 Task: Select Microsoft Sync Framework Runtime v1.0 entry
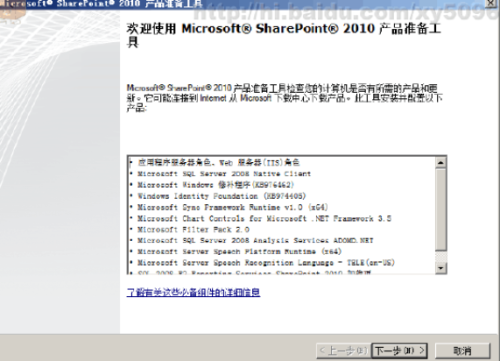tap(233, 207)
